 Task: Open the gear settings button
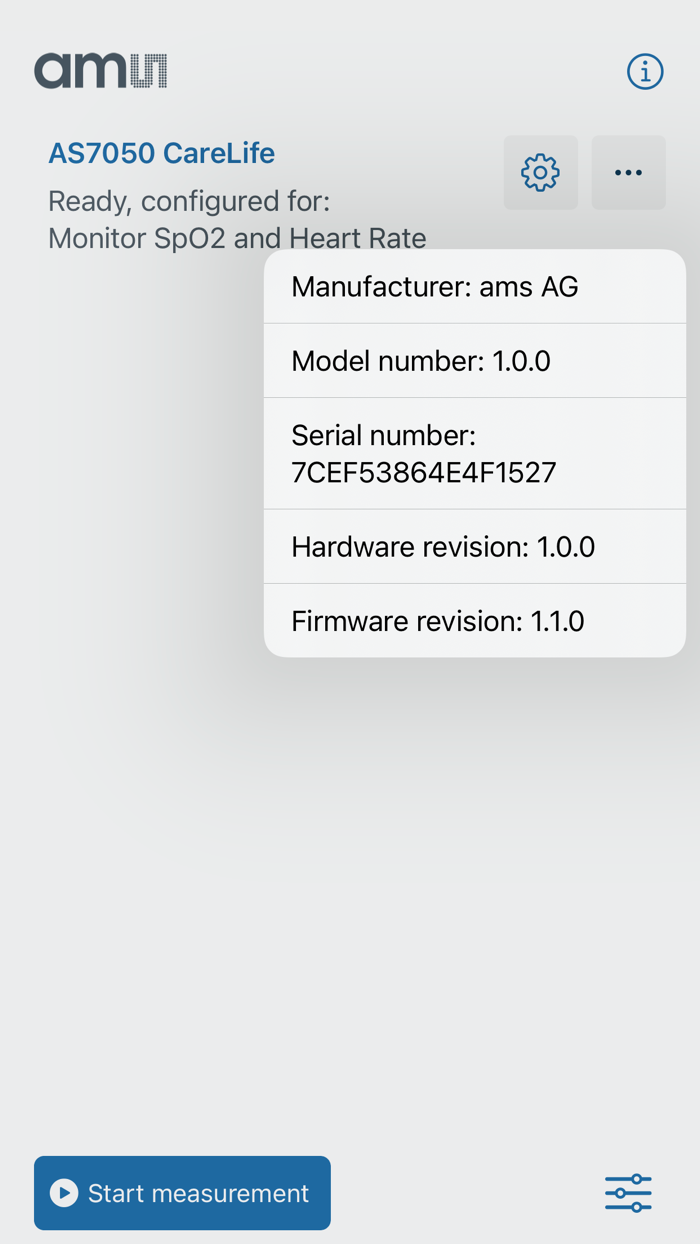tap(540, 172)
